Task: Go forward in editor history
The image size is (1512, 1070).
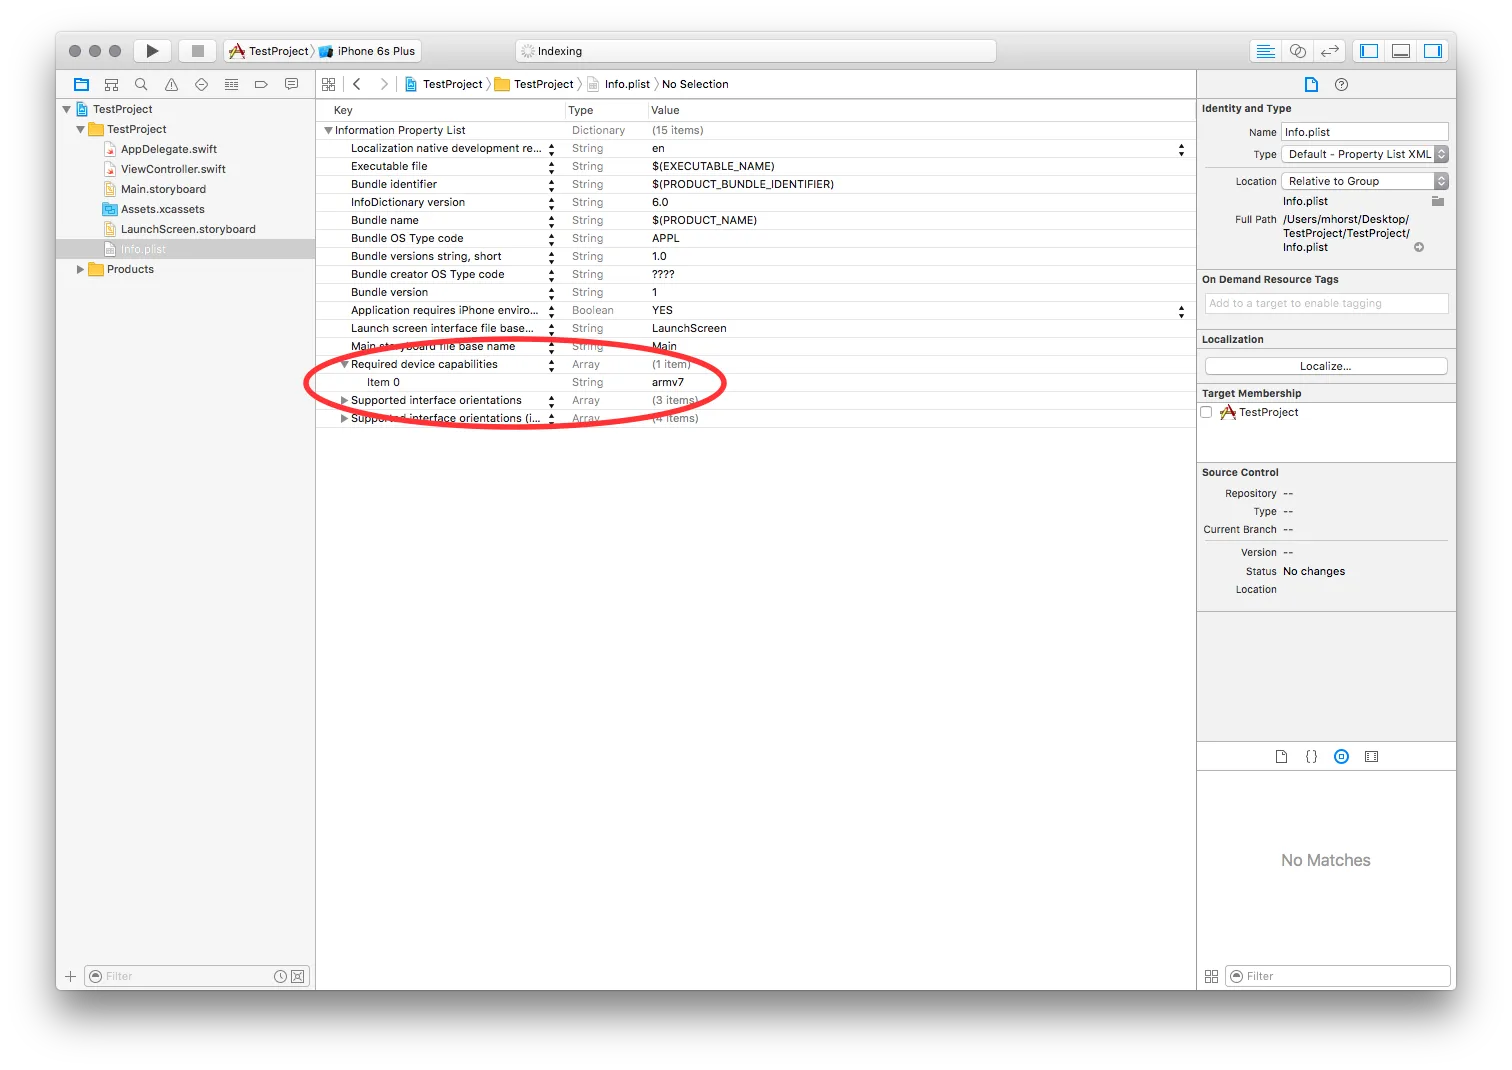Action: coord(384,85)
